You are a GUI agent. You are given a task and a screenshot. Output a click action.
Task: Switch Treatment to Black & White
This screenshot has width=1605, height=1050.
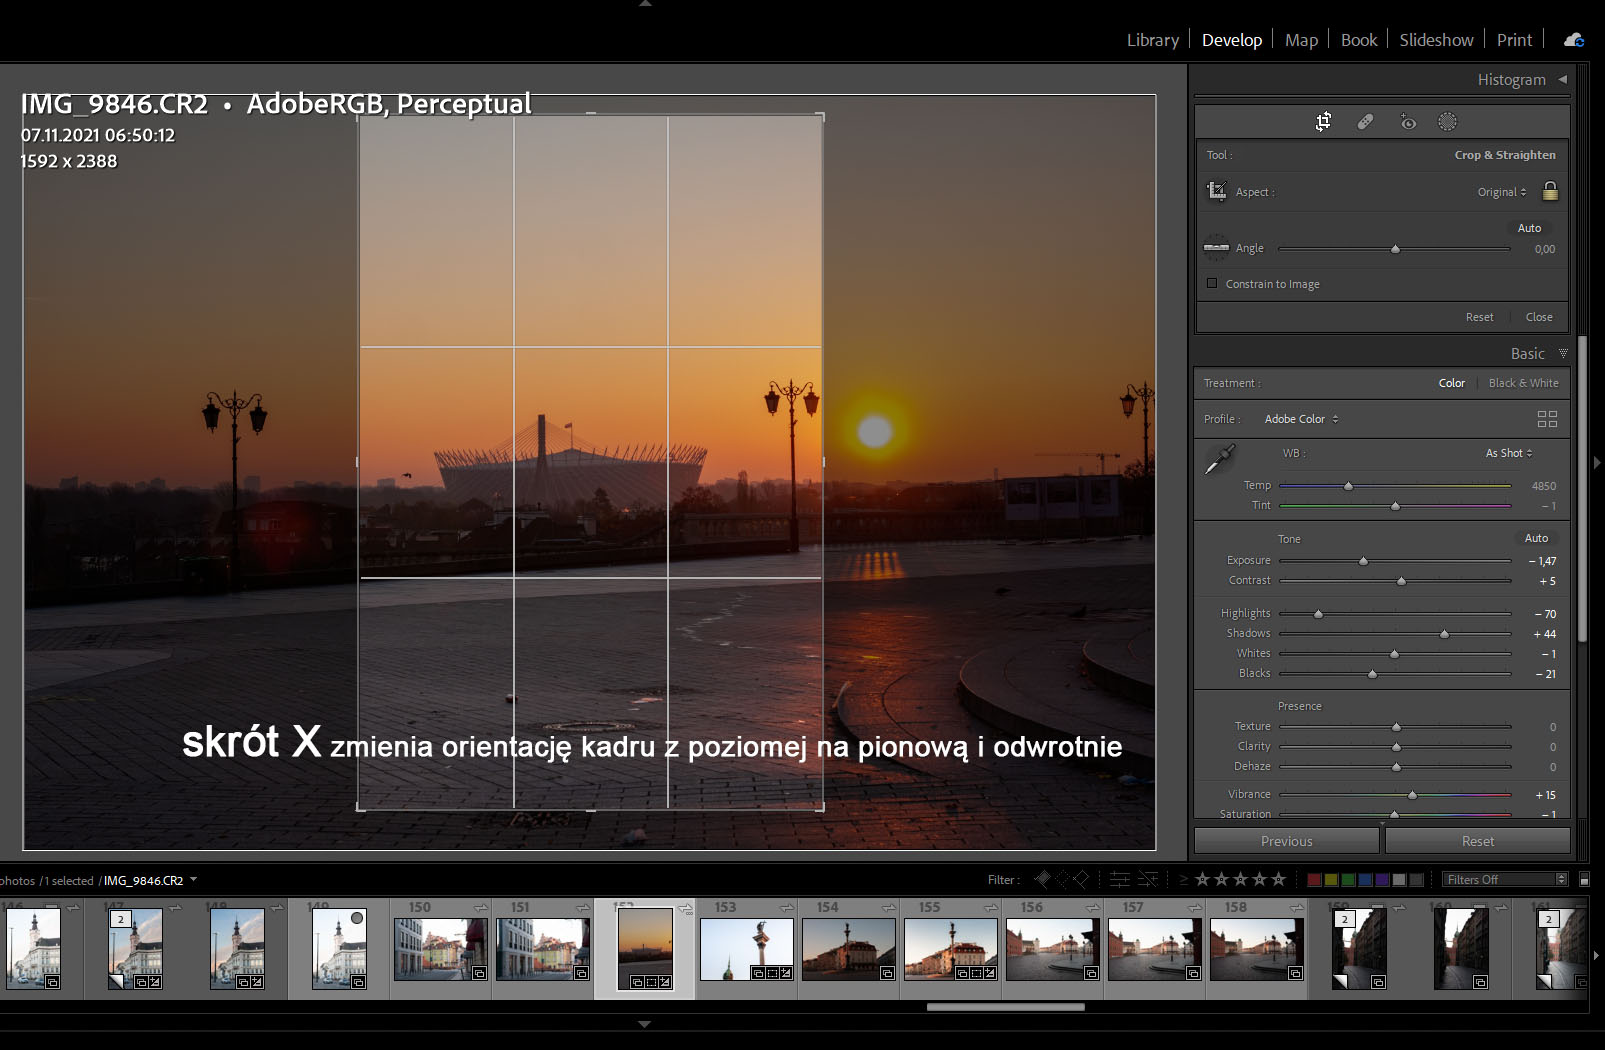1523,383
